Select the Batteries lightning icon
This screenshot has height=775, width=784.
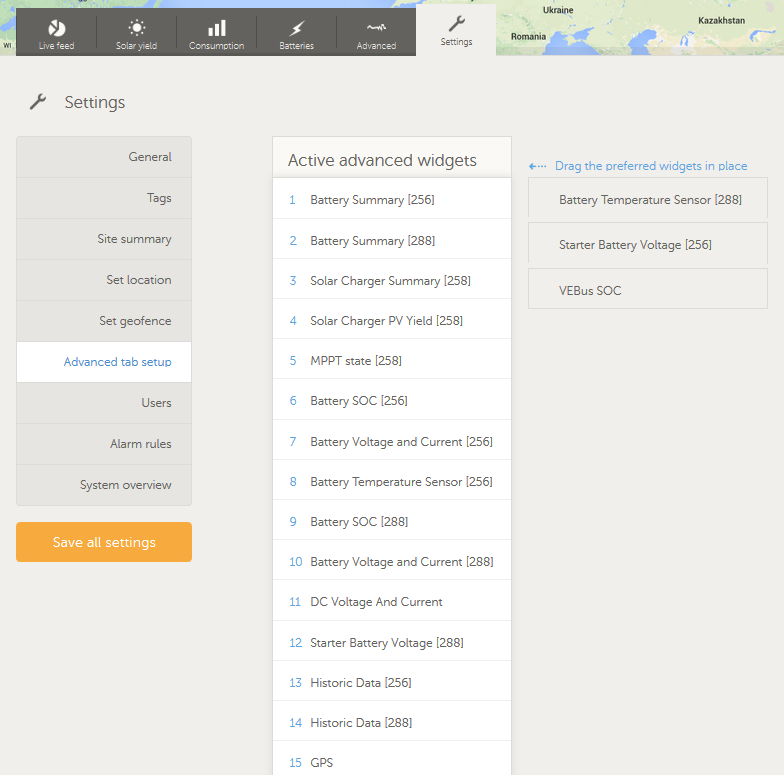tap(296, 28)
